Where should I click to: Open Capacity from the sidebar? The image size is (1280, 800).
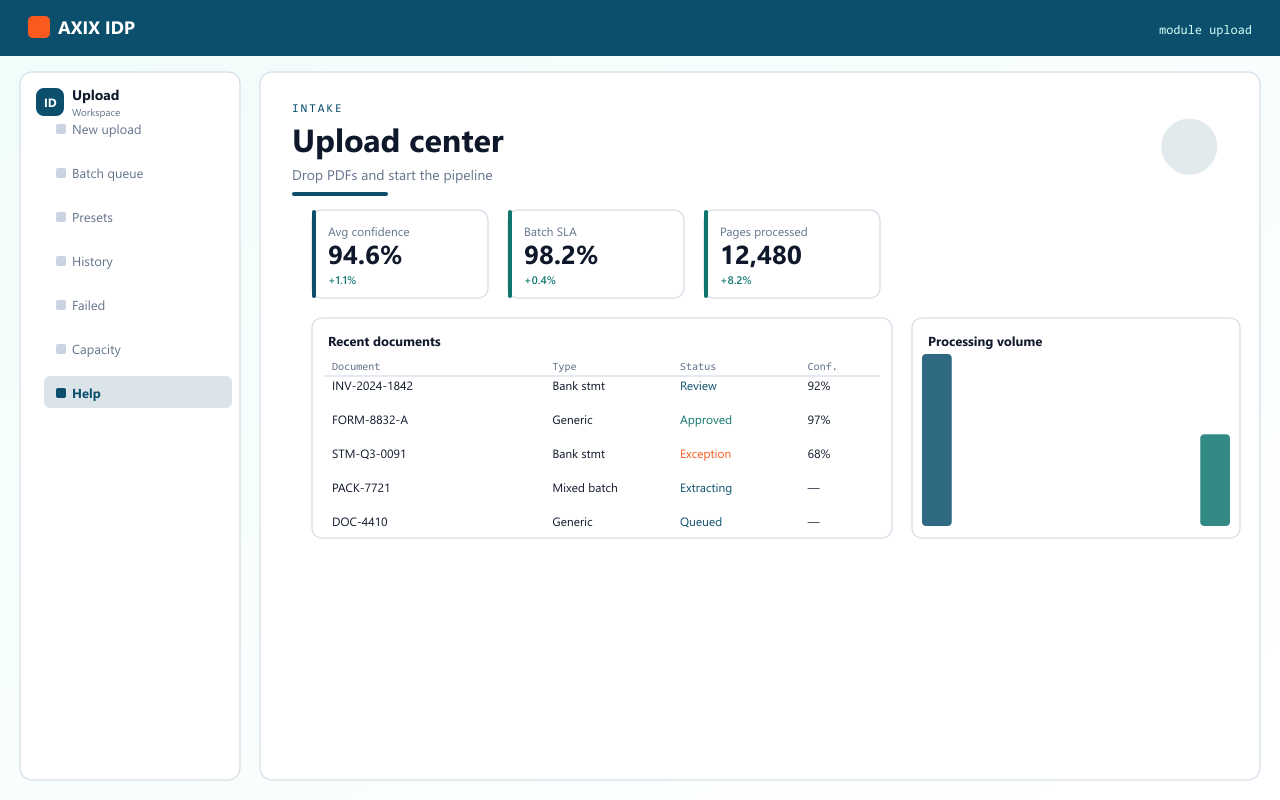point(138,349)
